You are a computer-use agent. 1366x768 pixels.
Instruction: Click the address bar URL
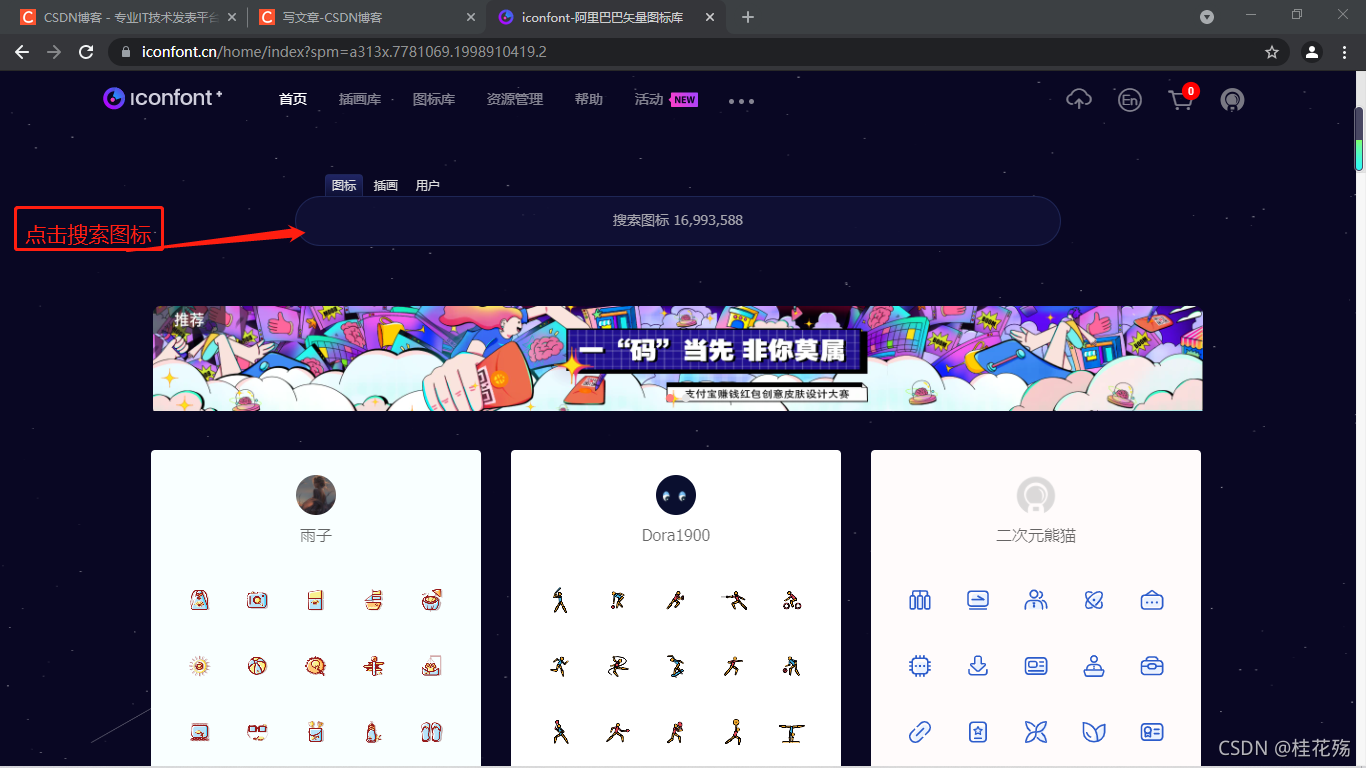pos(344,52)
